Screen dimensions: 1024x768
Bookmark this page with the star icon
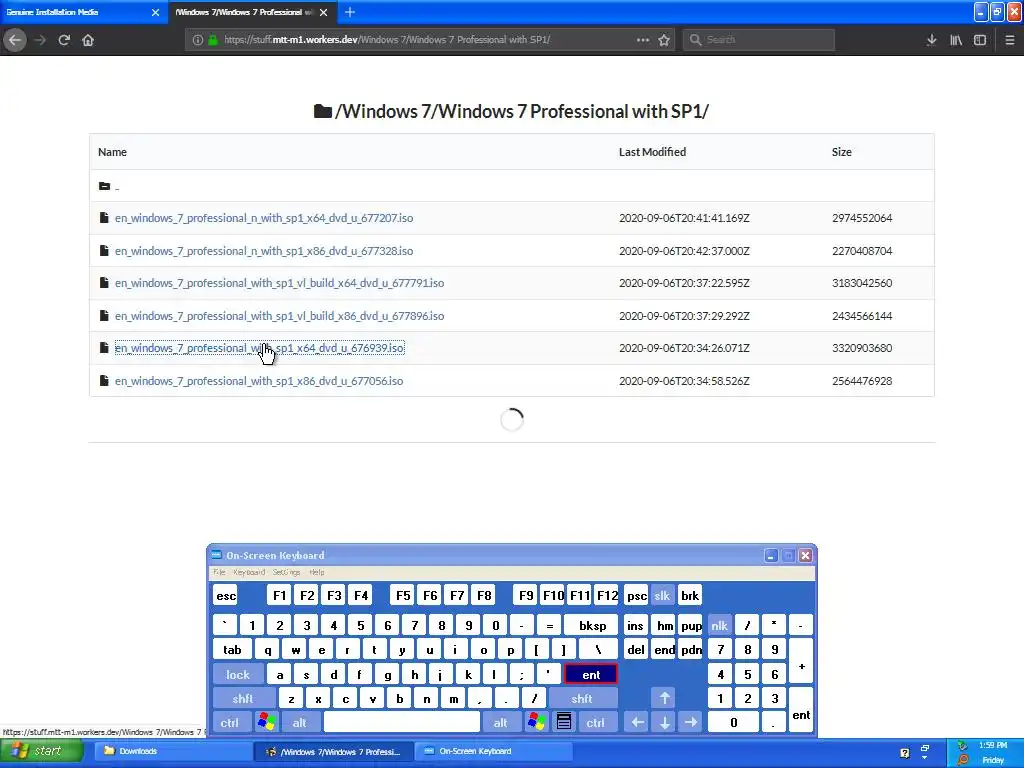point(664,40)
